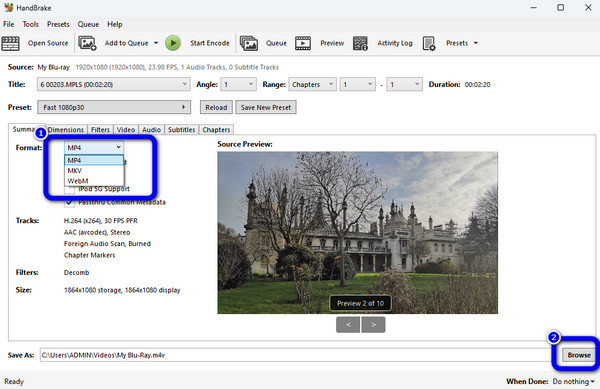Click the Preview film frame icon
This screenshot has height=389, width=600.
click(x=303, y=43)
